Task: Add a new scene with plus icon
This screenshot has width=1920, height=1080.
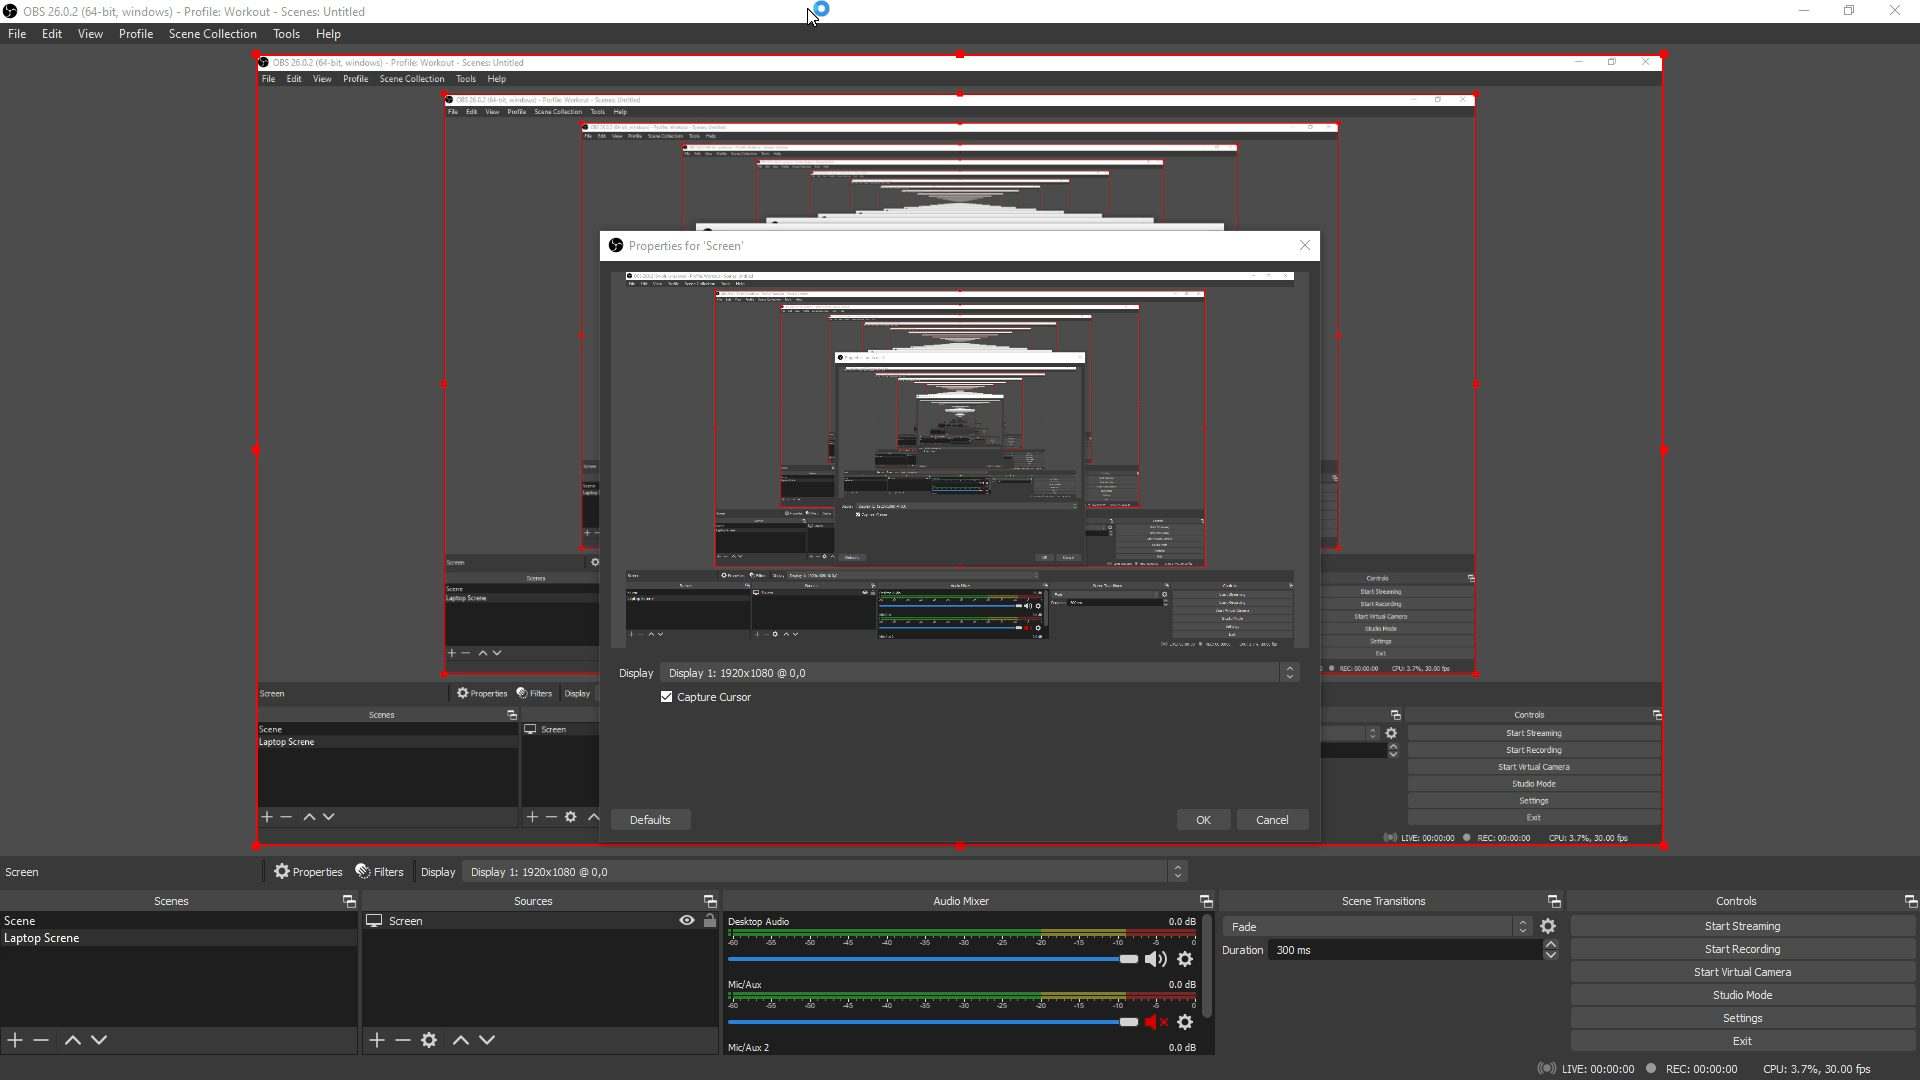Action: click(14, 1040)
